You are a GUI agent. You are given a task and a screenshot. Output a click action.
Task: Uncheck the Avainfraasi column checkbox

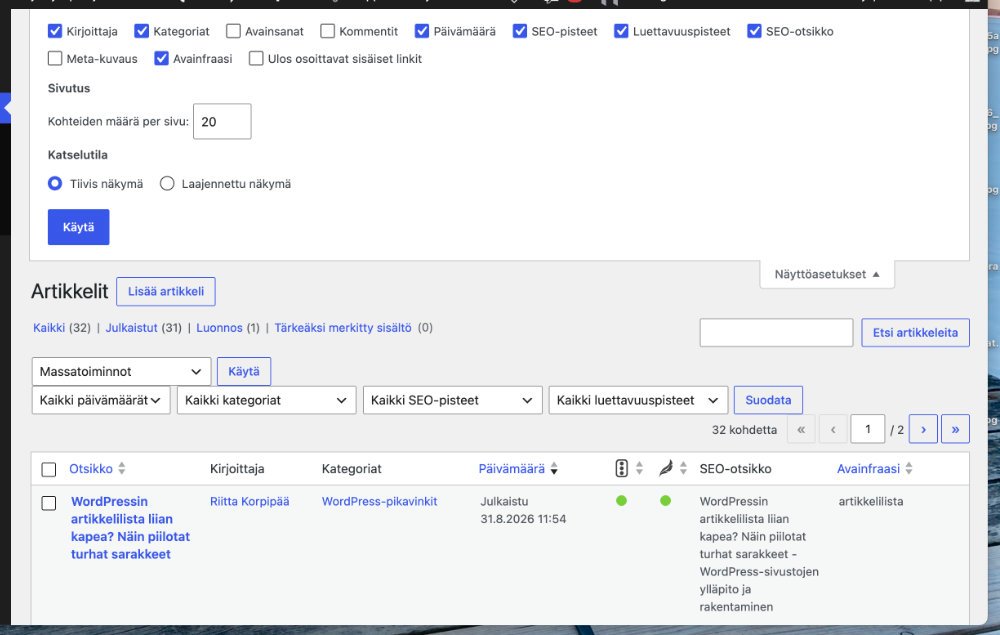(x=161, y=59)
